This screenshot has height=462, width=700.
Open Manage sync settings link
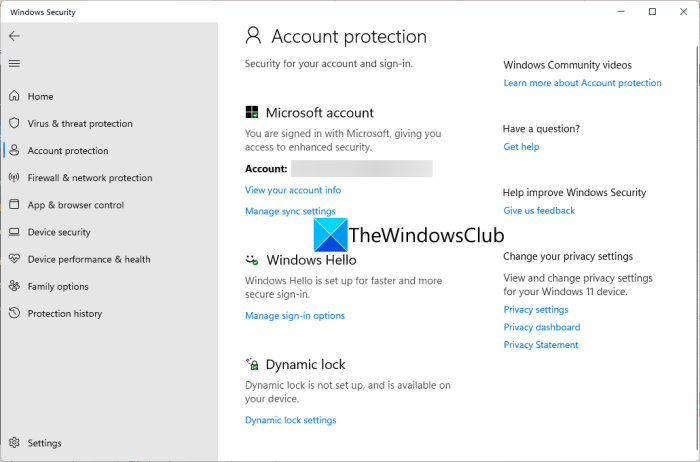tap(290, 211)
